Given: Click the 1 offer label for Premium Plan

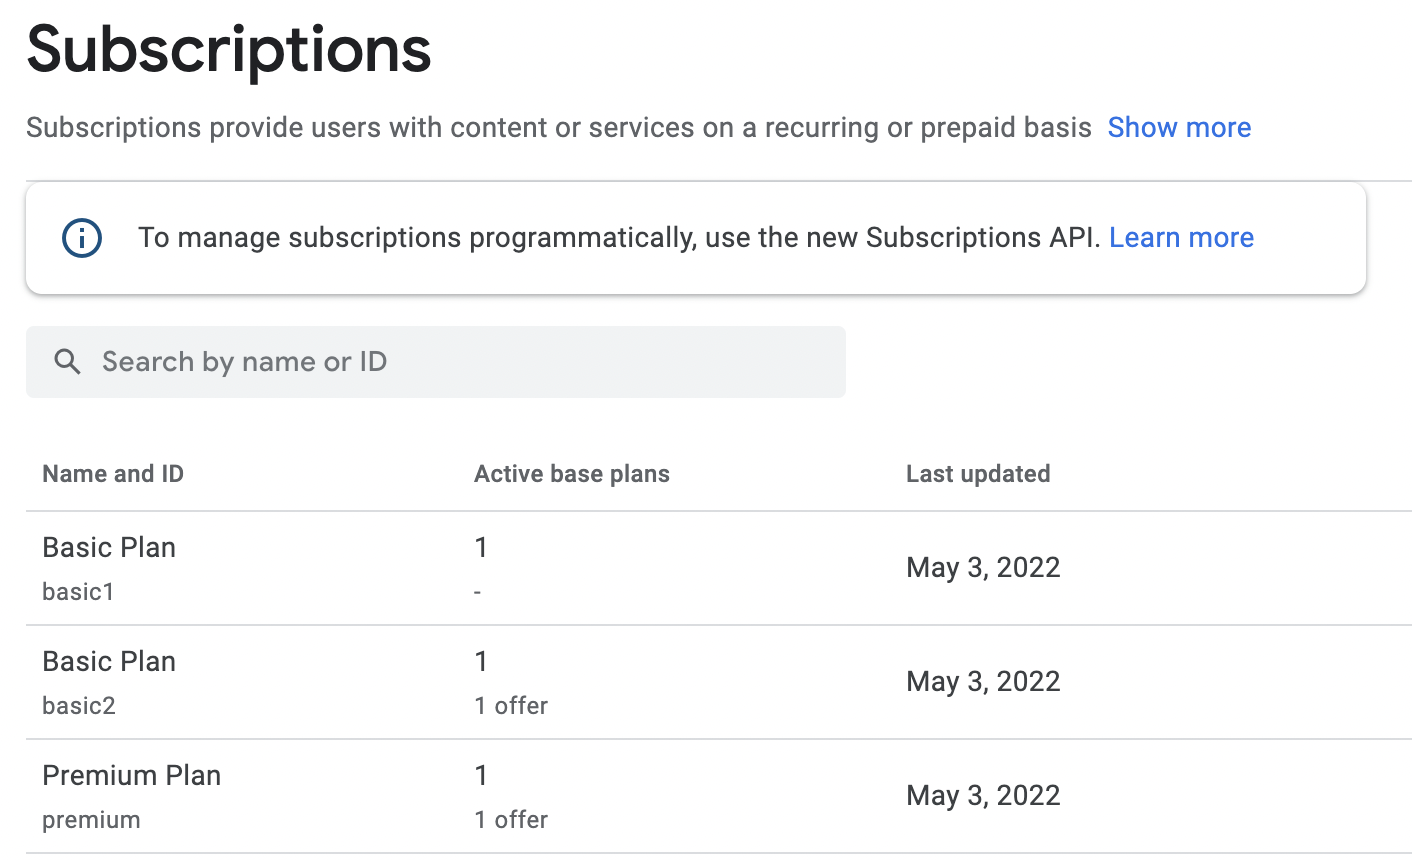Looking at the screenshot, I should (x=511, y=820).
